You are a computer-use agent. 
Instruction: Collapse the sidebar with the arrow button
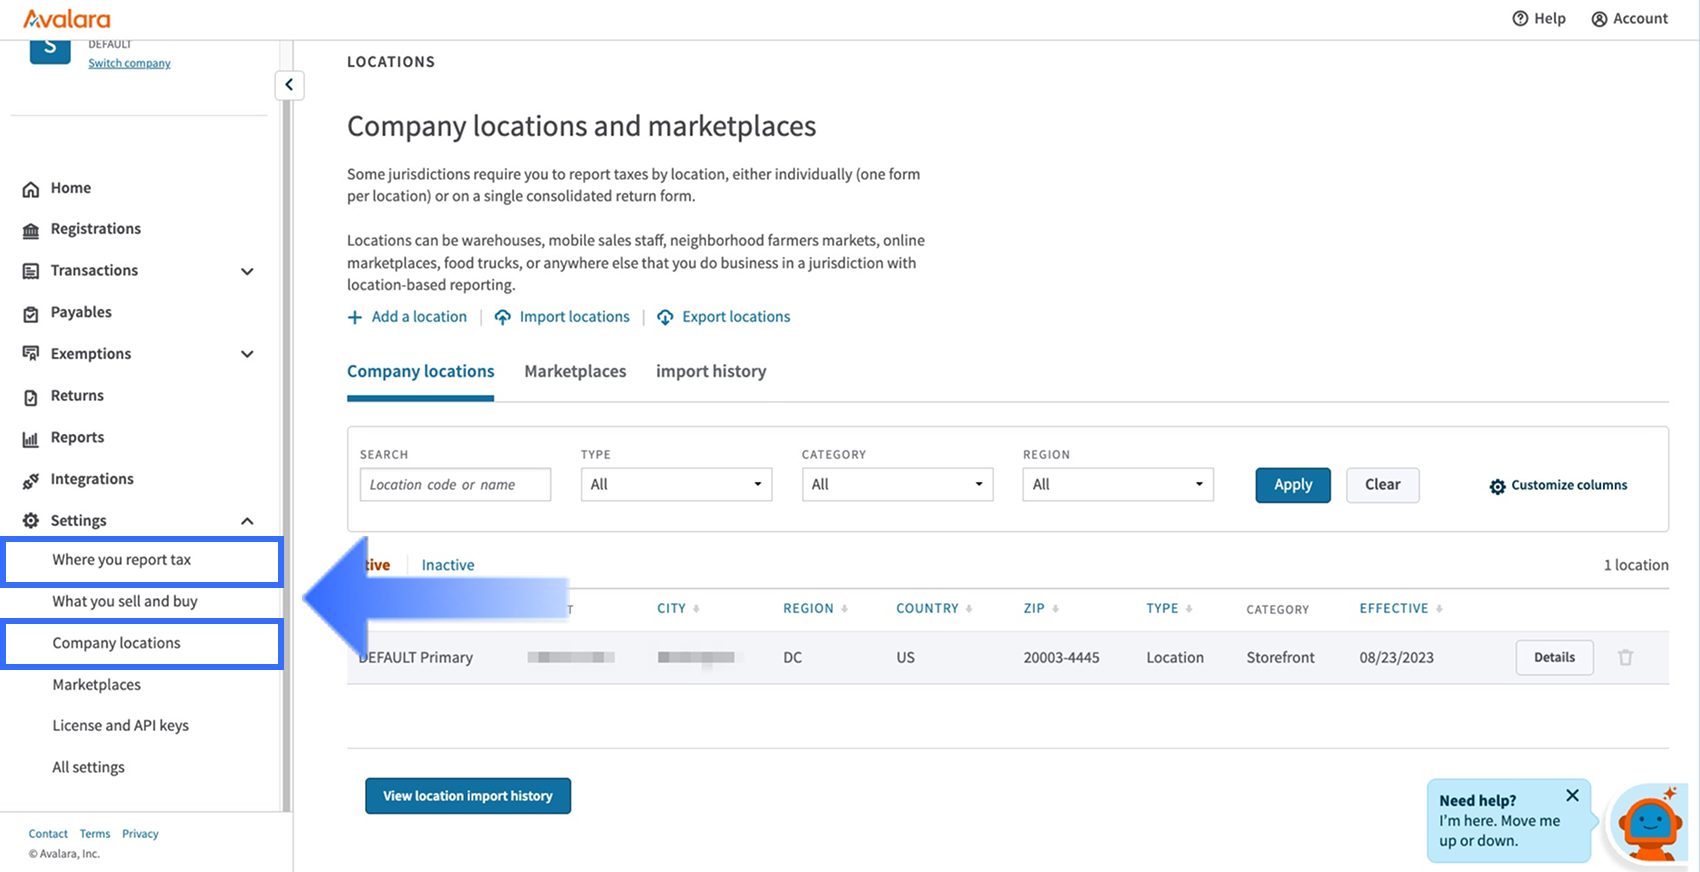click(289, 85)
